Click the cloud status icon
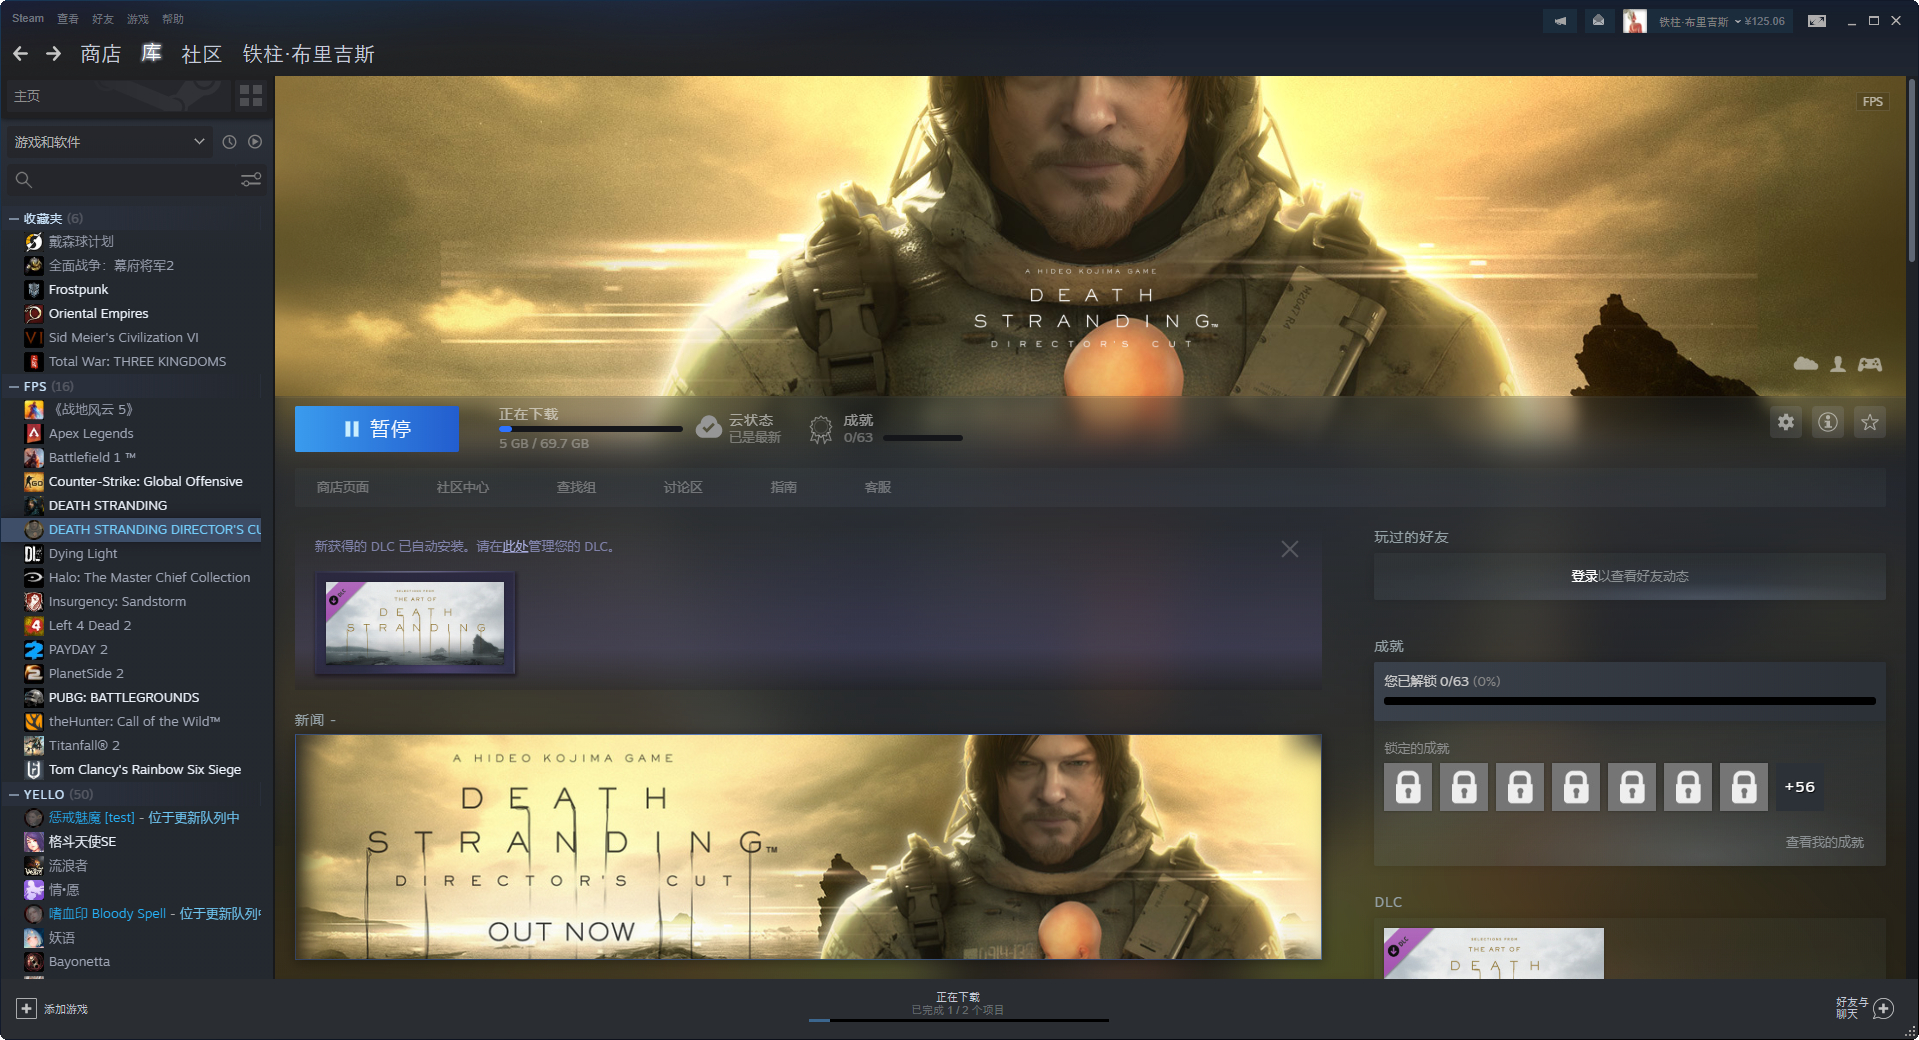The image size is (1919, 1040). 709,428
